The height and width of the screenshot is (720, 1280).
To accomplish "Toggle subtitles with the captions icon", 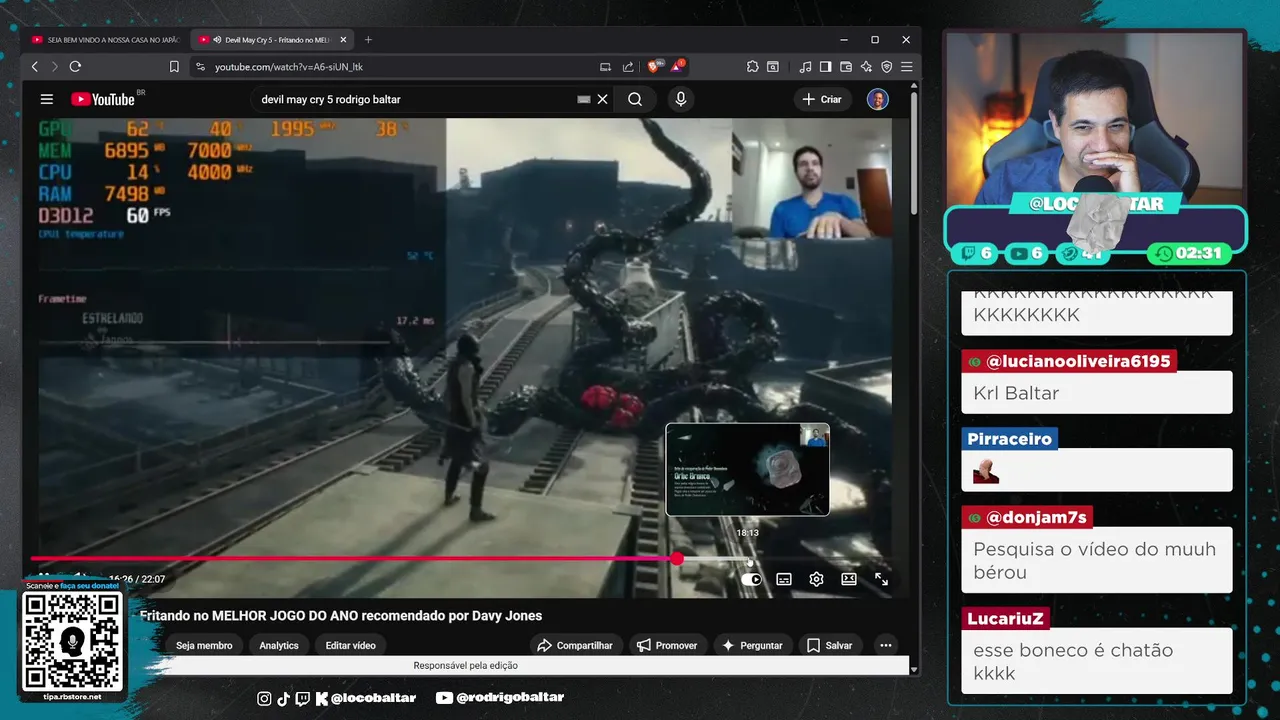I will coord(784,579).
